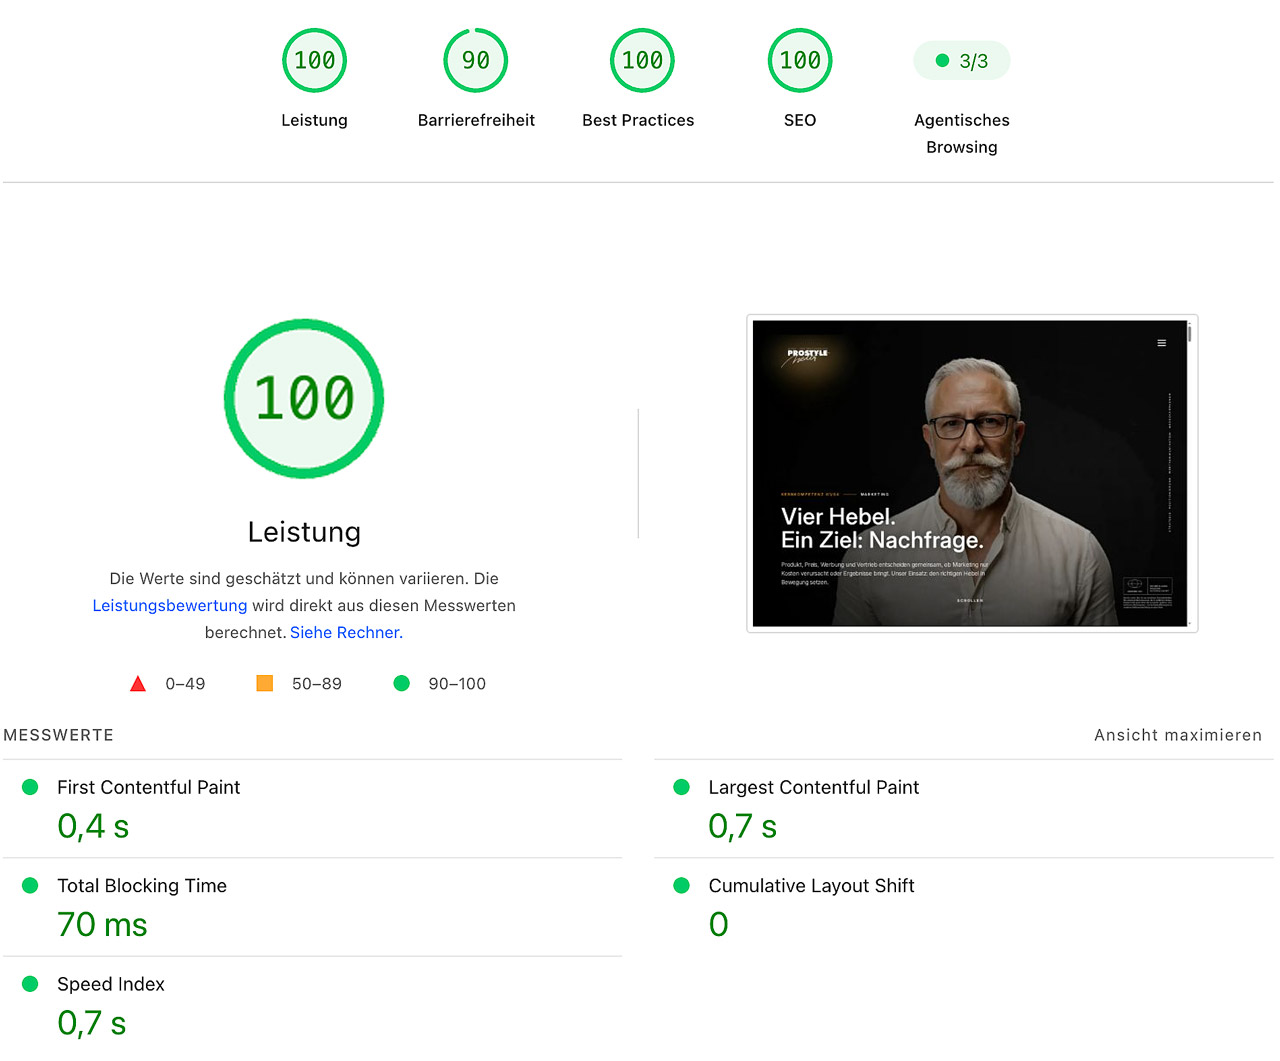Select the Cumulative Layout Shift value 0
This screenshot has width=1280, height=1061.
[x=719, y=925]
